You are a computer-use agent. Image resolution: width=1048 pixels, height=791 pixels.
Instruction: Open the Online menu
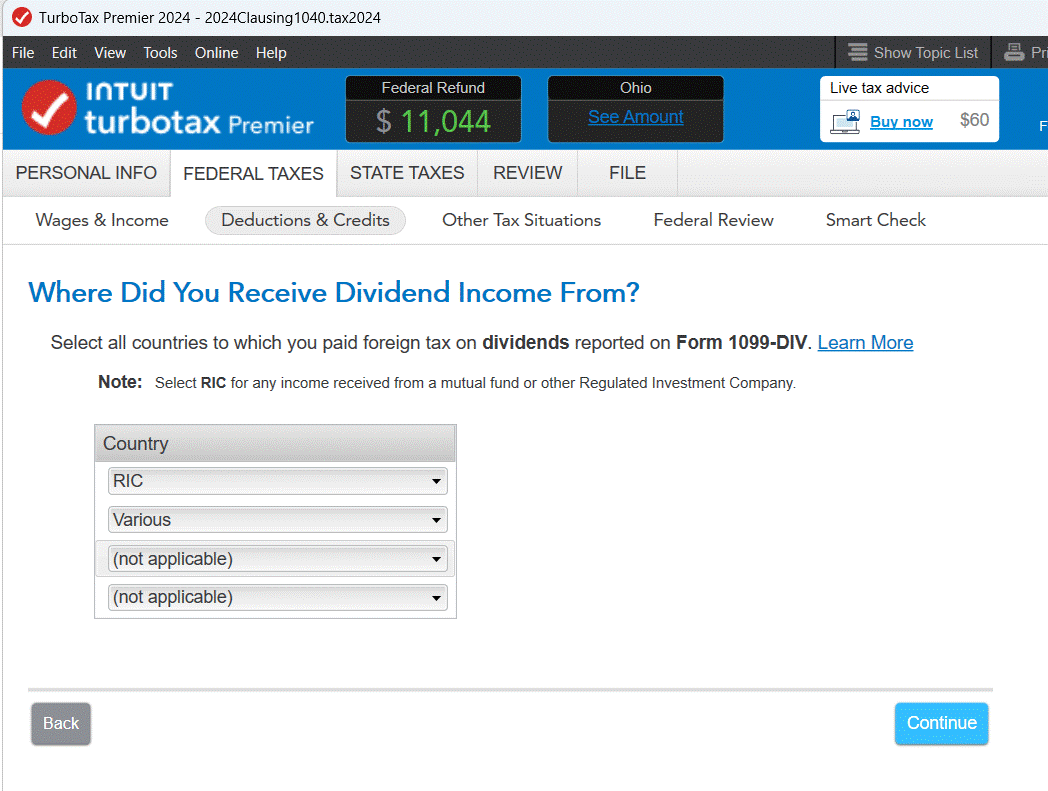click(x=217, y=53)
